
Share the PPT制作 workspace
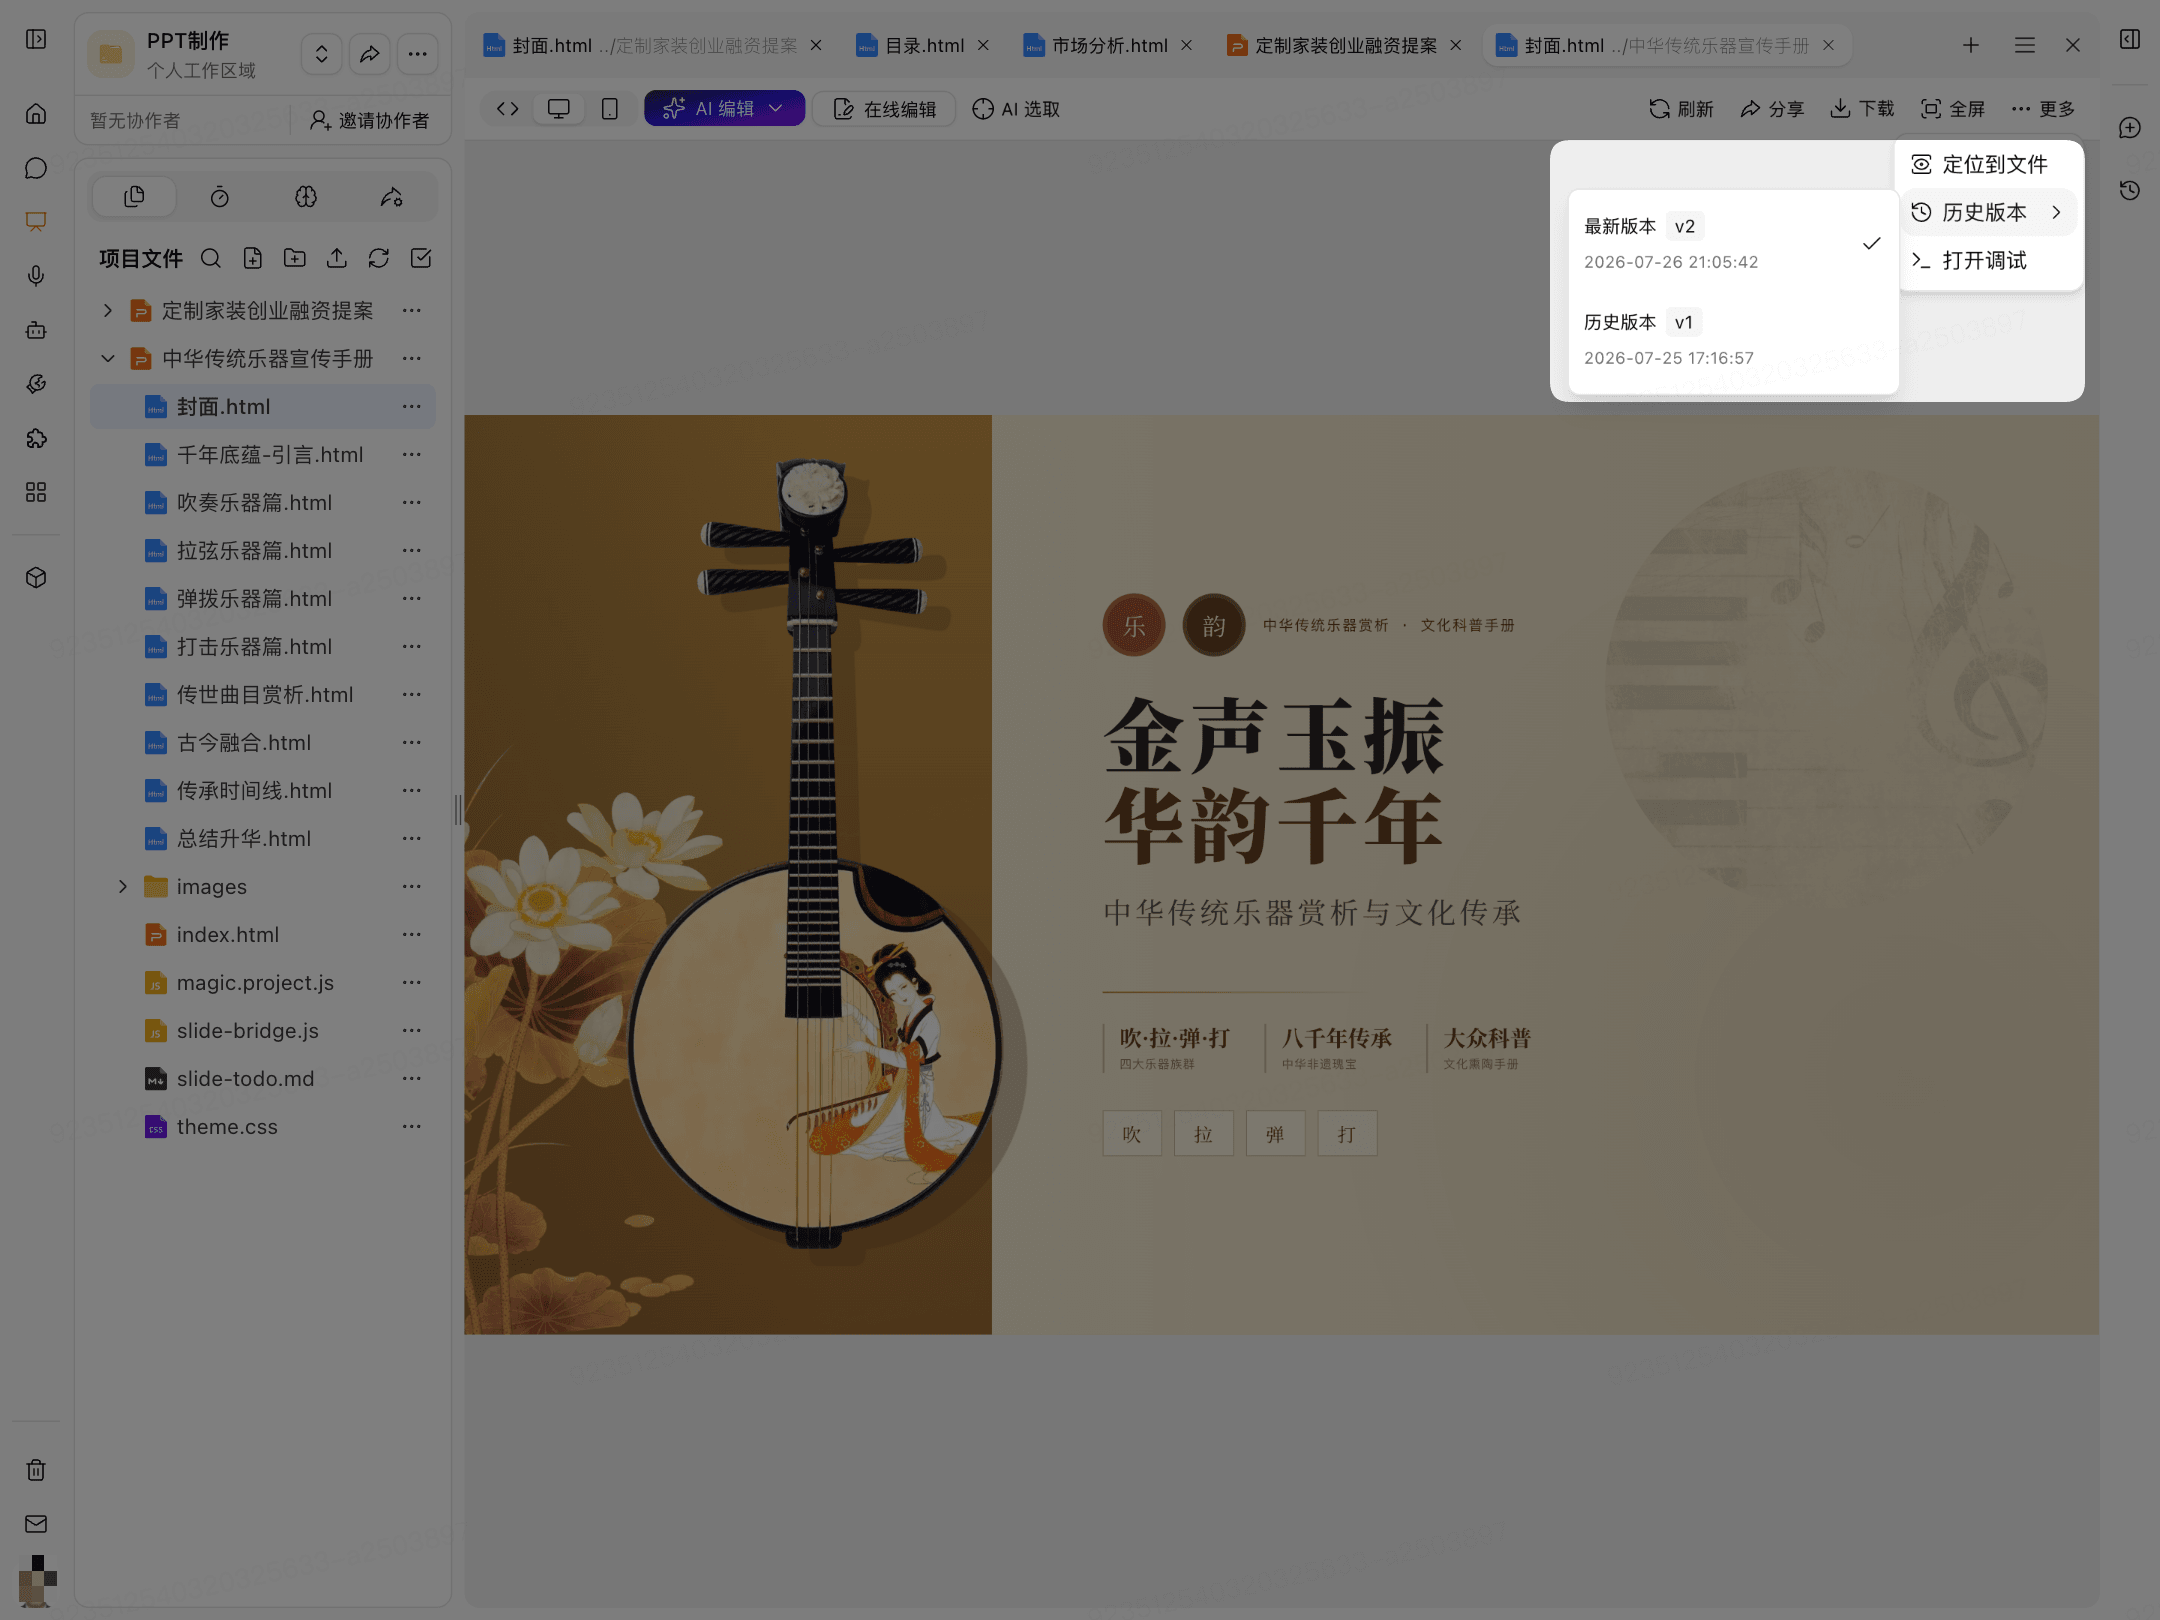coord(370,54)
